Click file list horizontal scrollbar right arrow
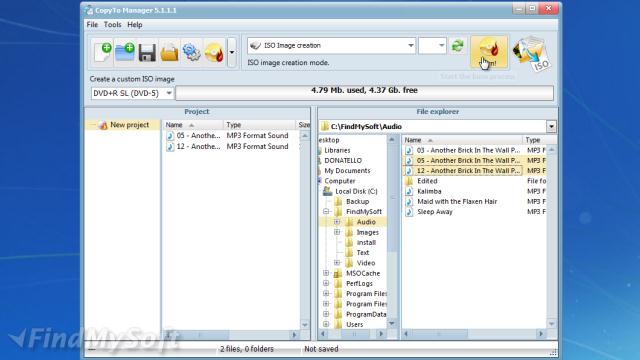Screen dimensions: 640x360 pyautogui.click(x=541, y=334)
